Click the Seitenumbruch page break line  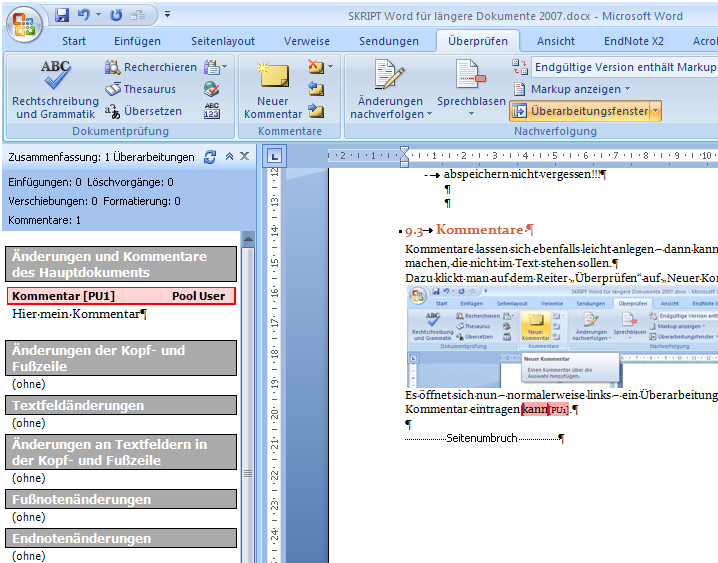(x=484, y=438)
